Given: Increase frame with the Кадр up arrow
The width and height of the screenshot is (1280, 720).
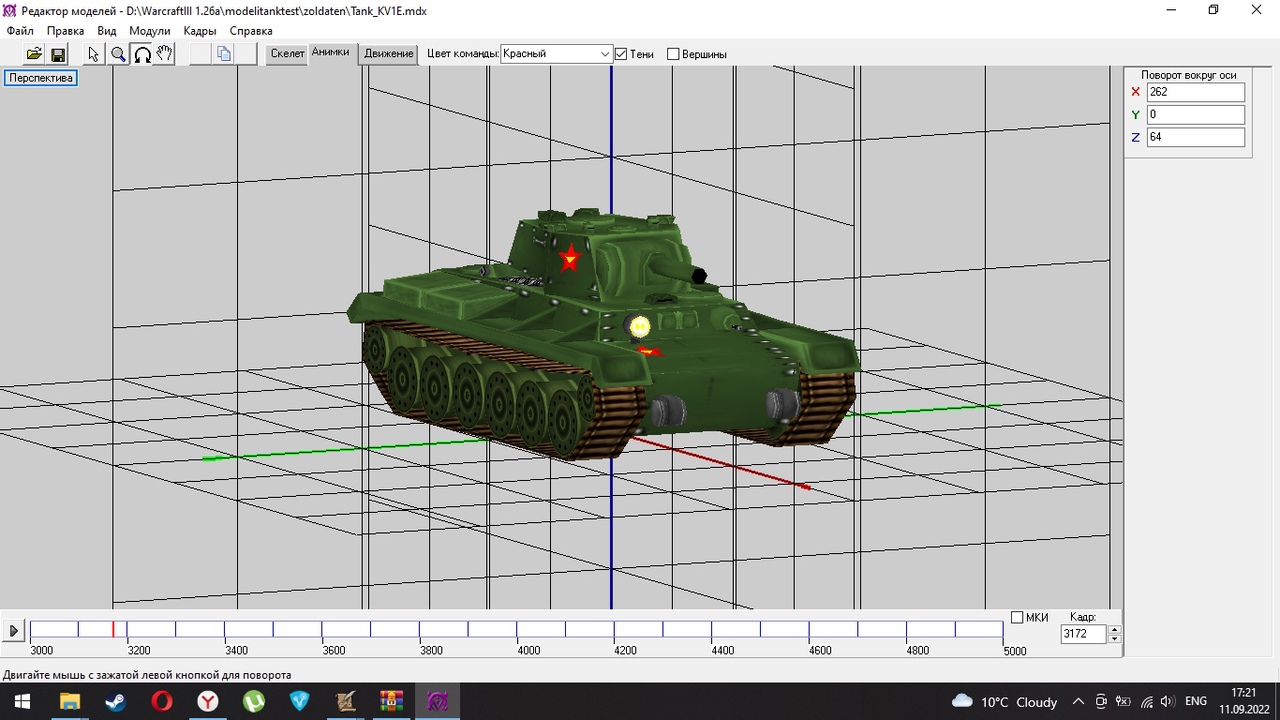Looking at the screenshot, I should coord(1115,630).
